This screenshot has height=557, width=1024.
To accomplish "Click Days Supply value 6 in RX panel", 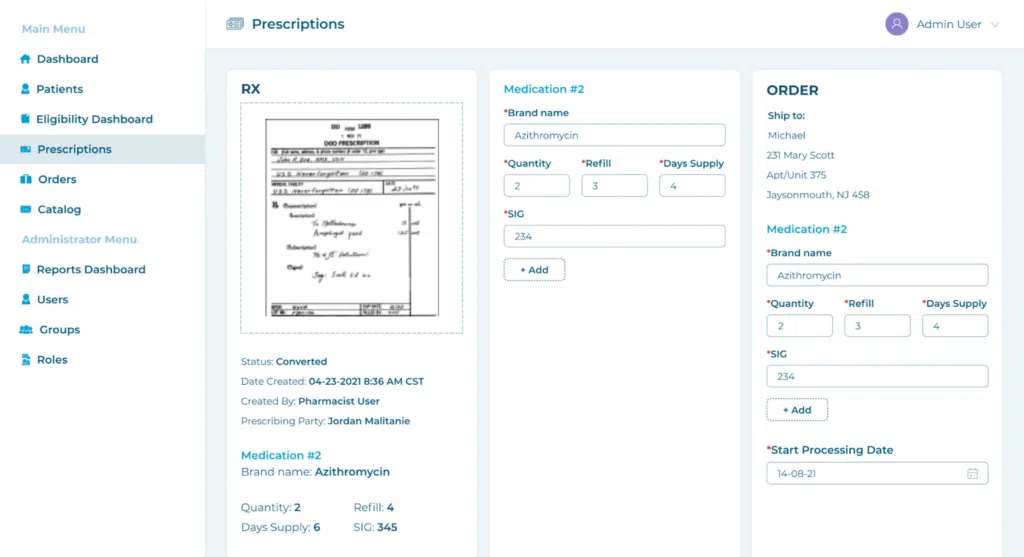I will 317,527.
